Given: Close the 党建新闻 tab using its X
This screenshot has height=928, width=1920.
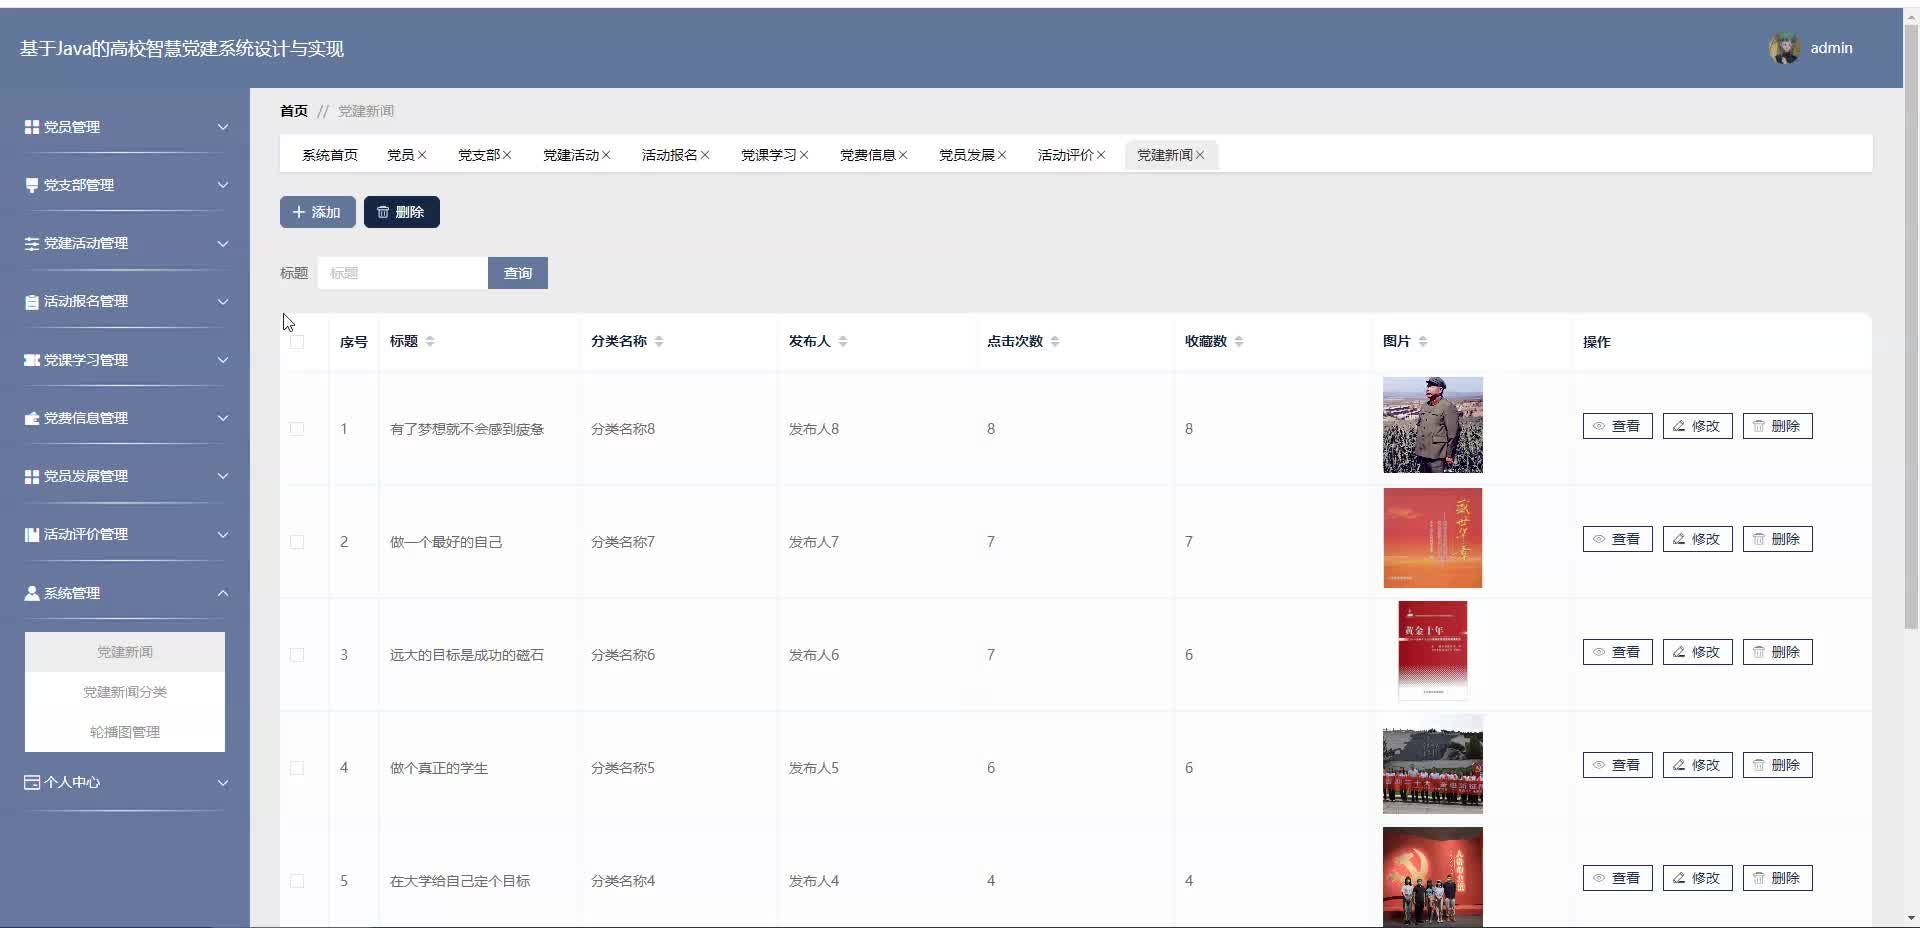Looking at the screenshot, I should tap(1200, 155).
